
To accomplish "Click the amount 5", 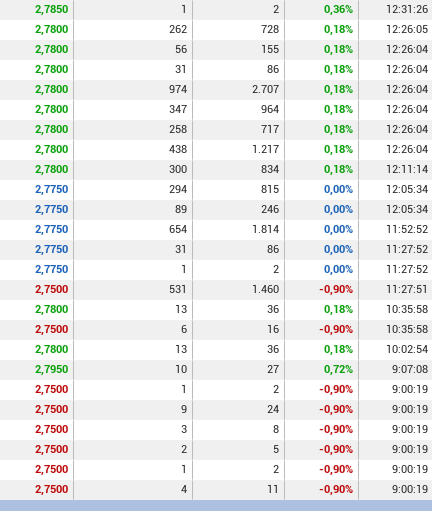I will (x=276, y=449).
